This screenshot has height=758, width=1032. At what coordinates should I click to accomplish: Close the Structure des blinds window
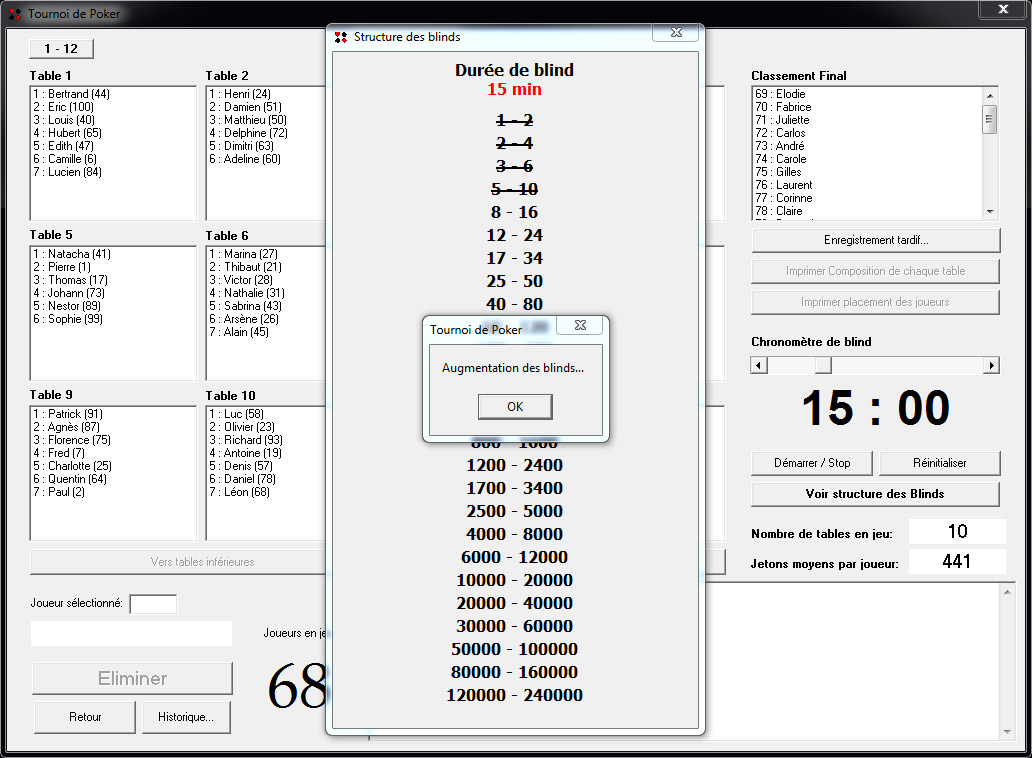point(675,33)
